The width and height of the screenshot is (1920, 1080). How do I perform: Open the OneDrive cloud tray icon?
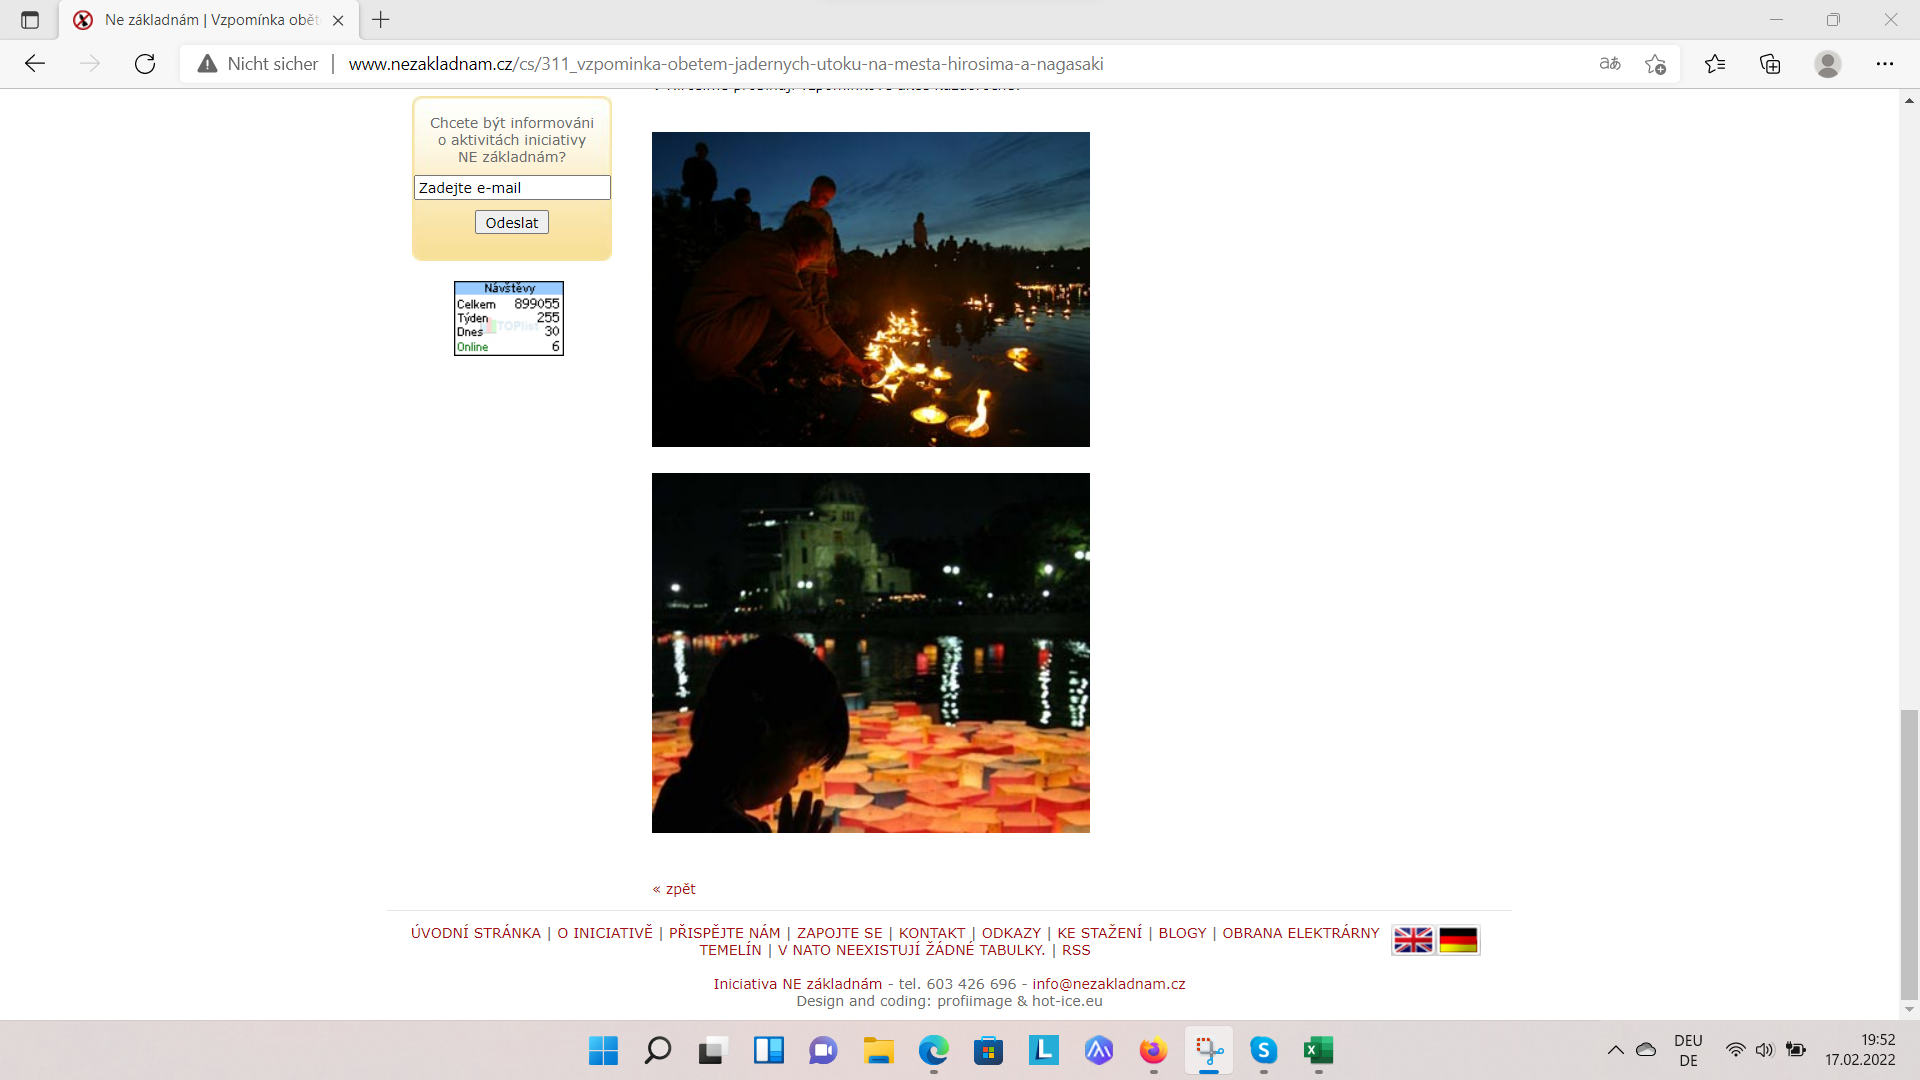tap(1646, 1050)
